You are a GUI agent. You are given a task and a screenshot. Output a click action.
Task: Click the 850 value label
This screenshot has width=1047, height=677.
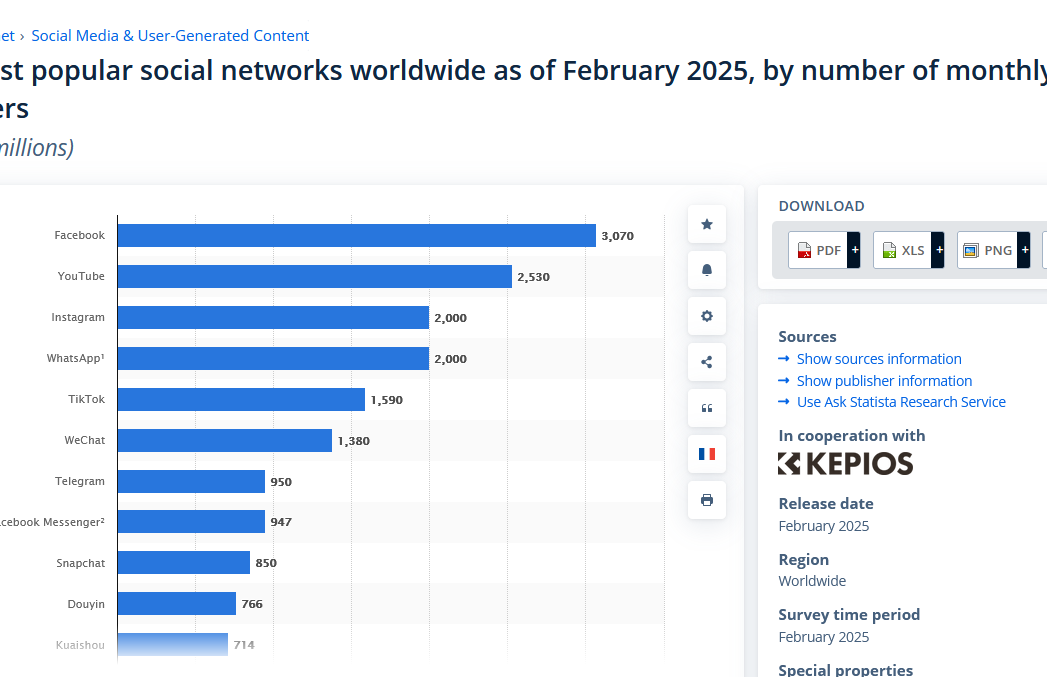pos(266,563)
